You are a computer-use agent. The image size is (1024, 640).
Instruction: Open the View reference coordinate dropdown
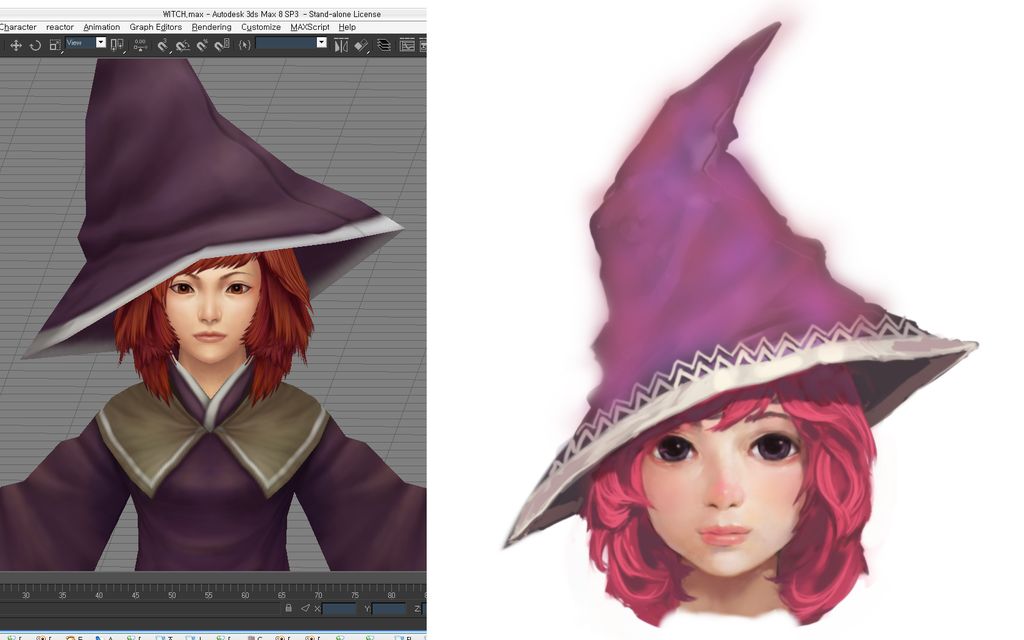tap(86, 42)
